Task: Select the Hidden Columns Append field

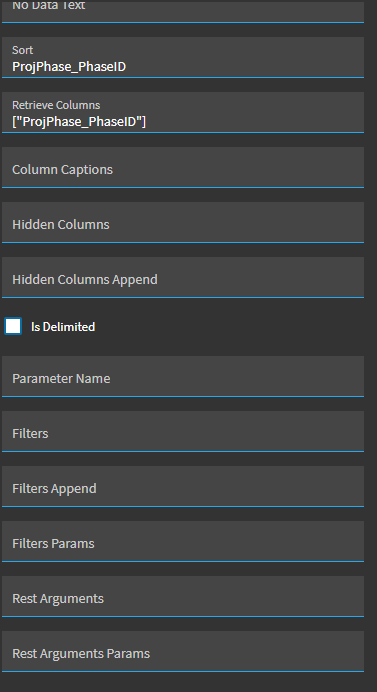Action: tap(183, 277)
